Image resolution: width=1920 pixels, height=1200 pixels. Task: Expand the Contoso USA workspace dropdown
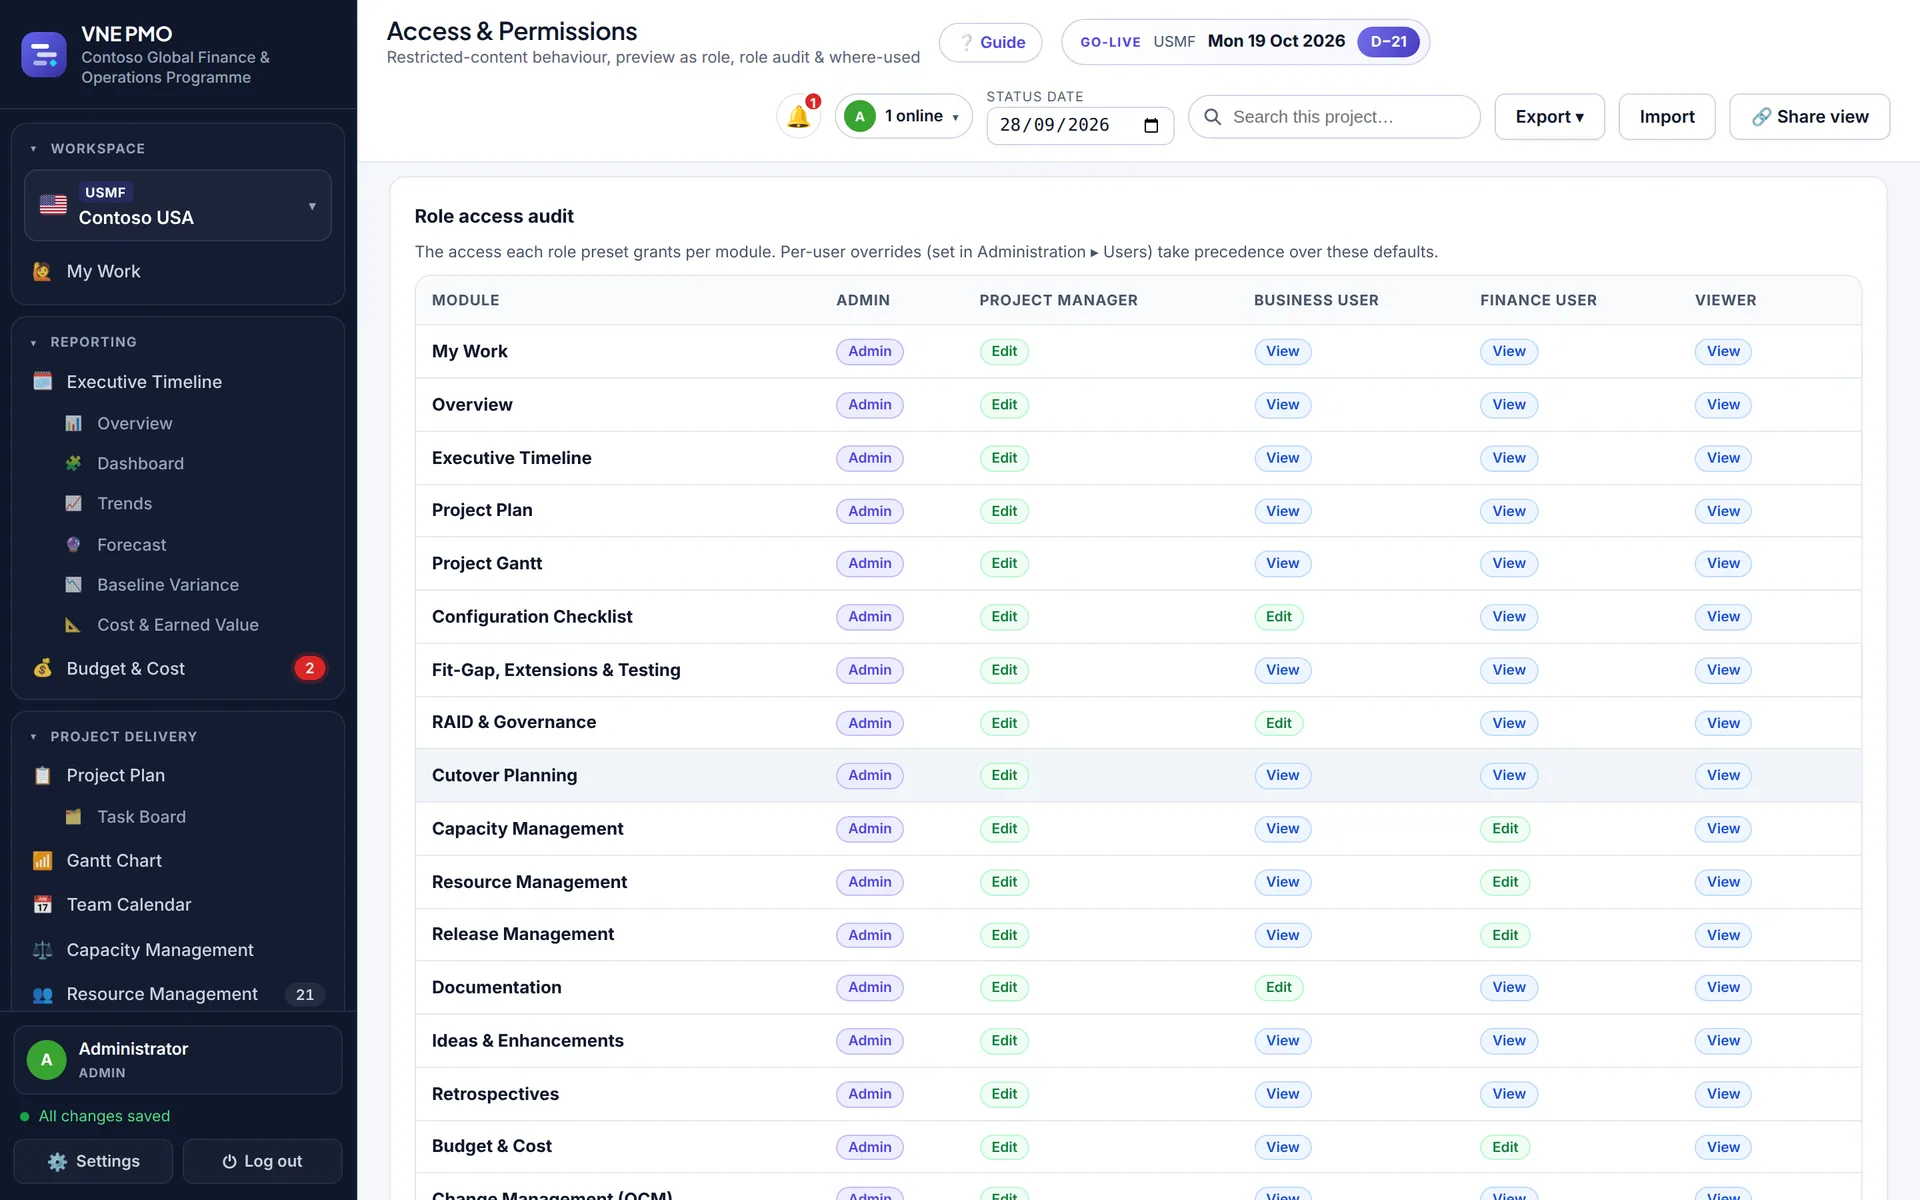click(178, 205)
